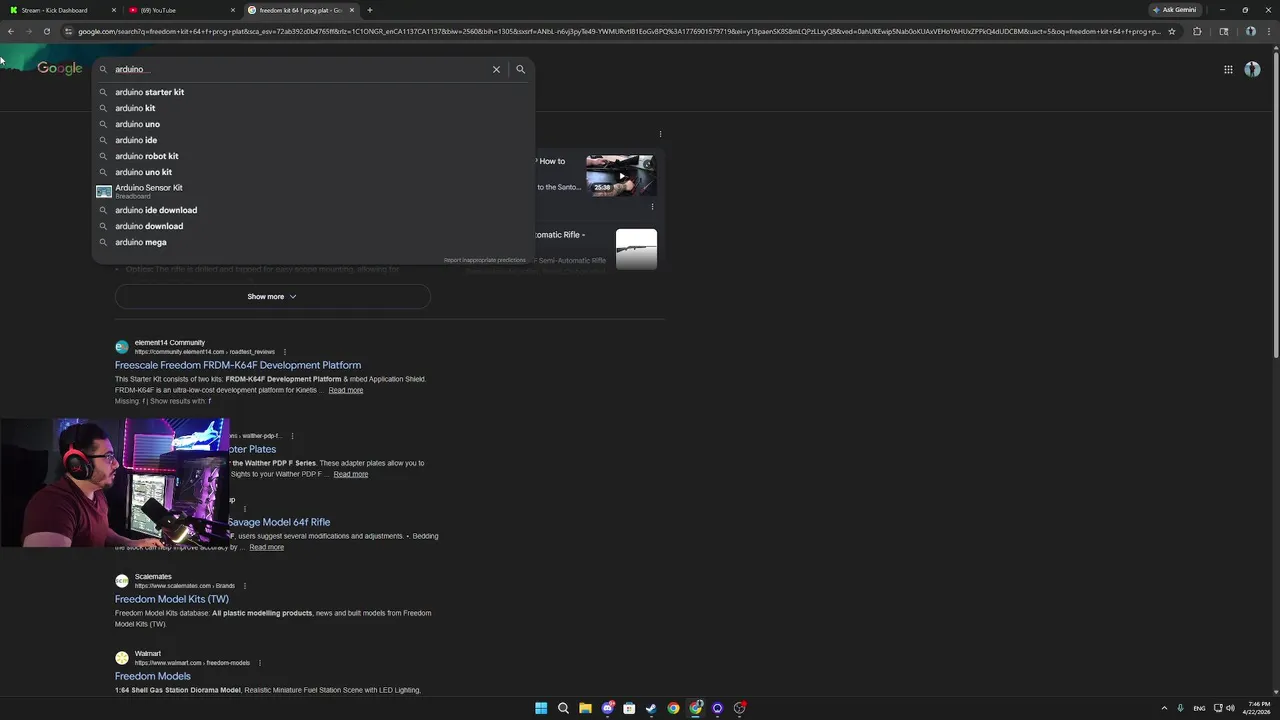1280x720 pixels.
Task: Open three-dot menu below video thumbnail
Action: tap(653, 207)
